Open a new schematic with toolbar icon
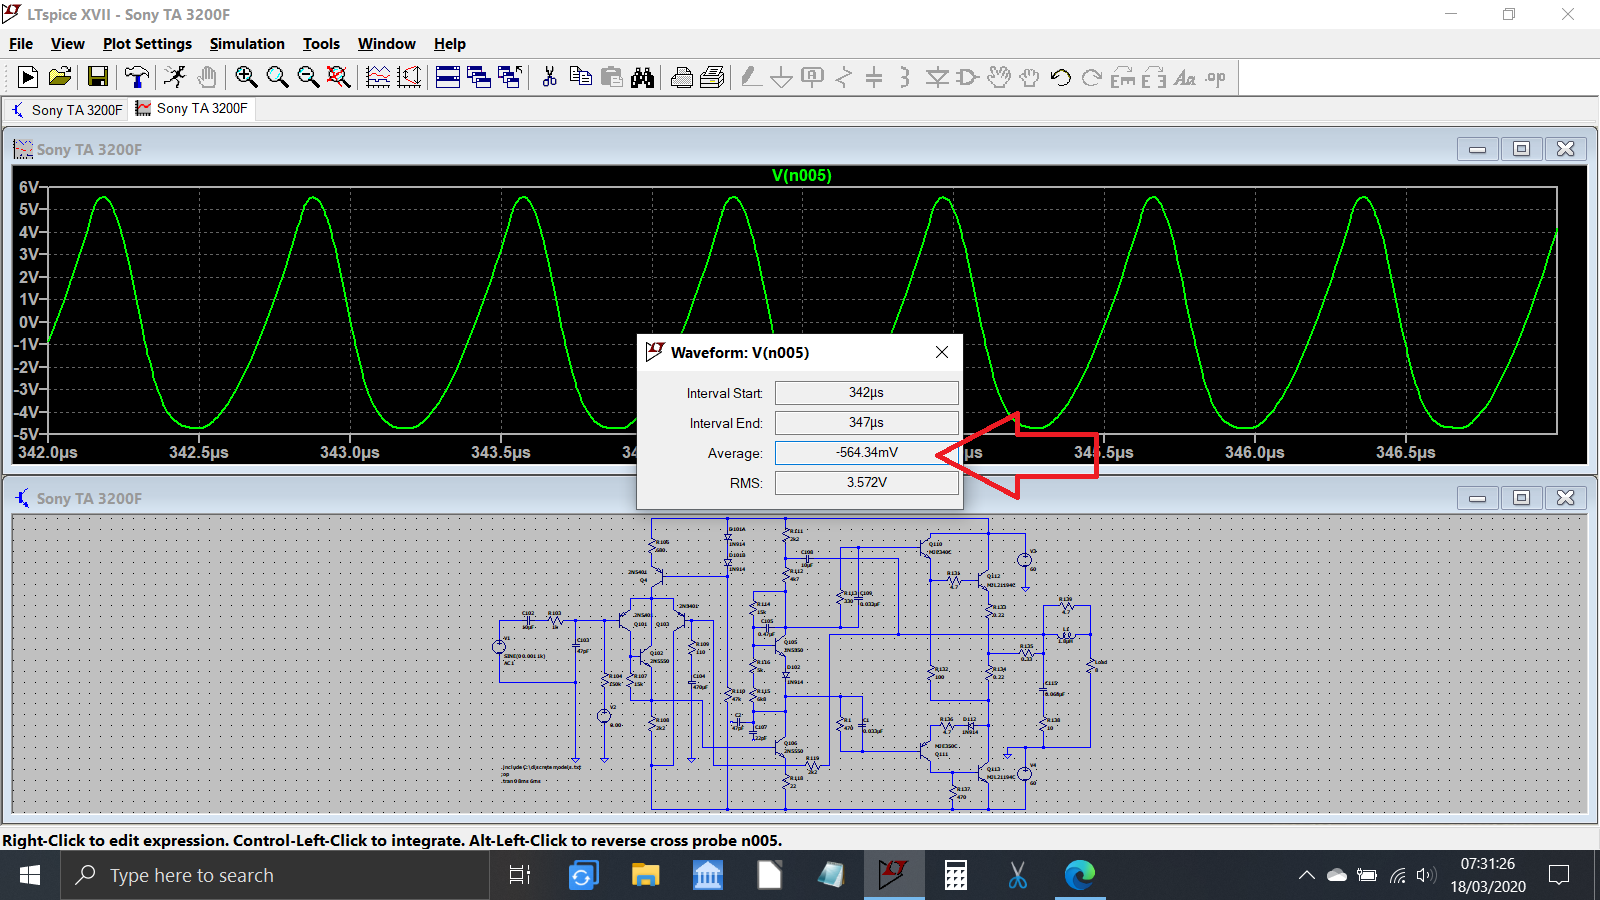Viewport: 1600px width, 900px height. [28, 77]
